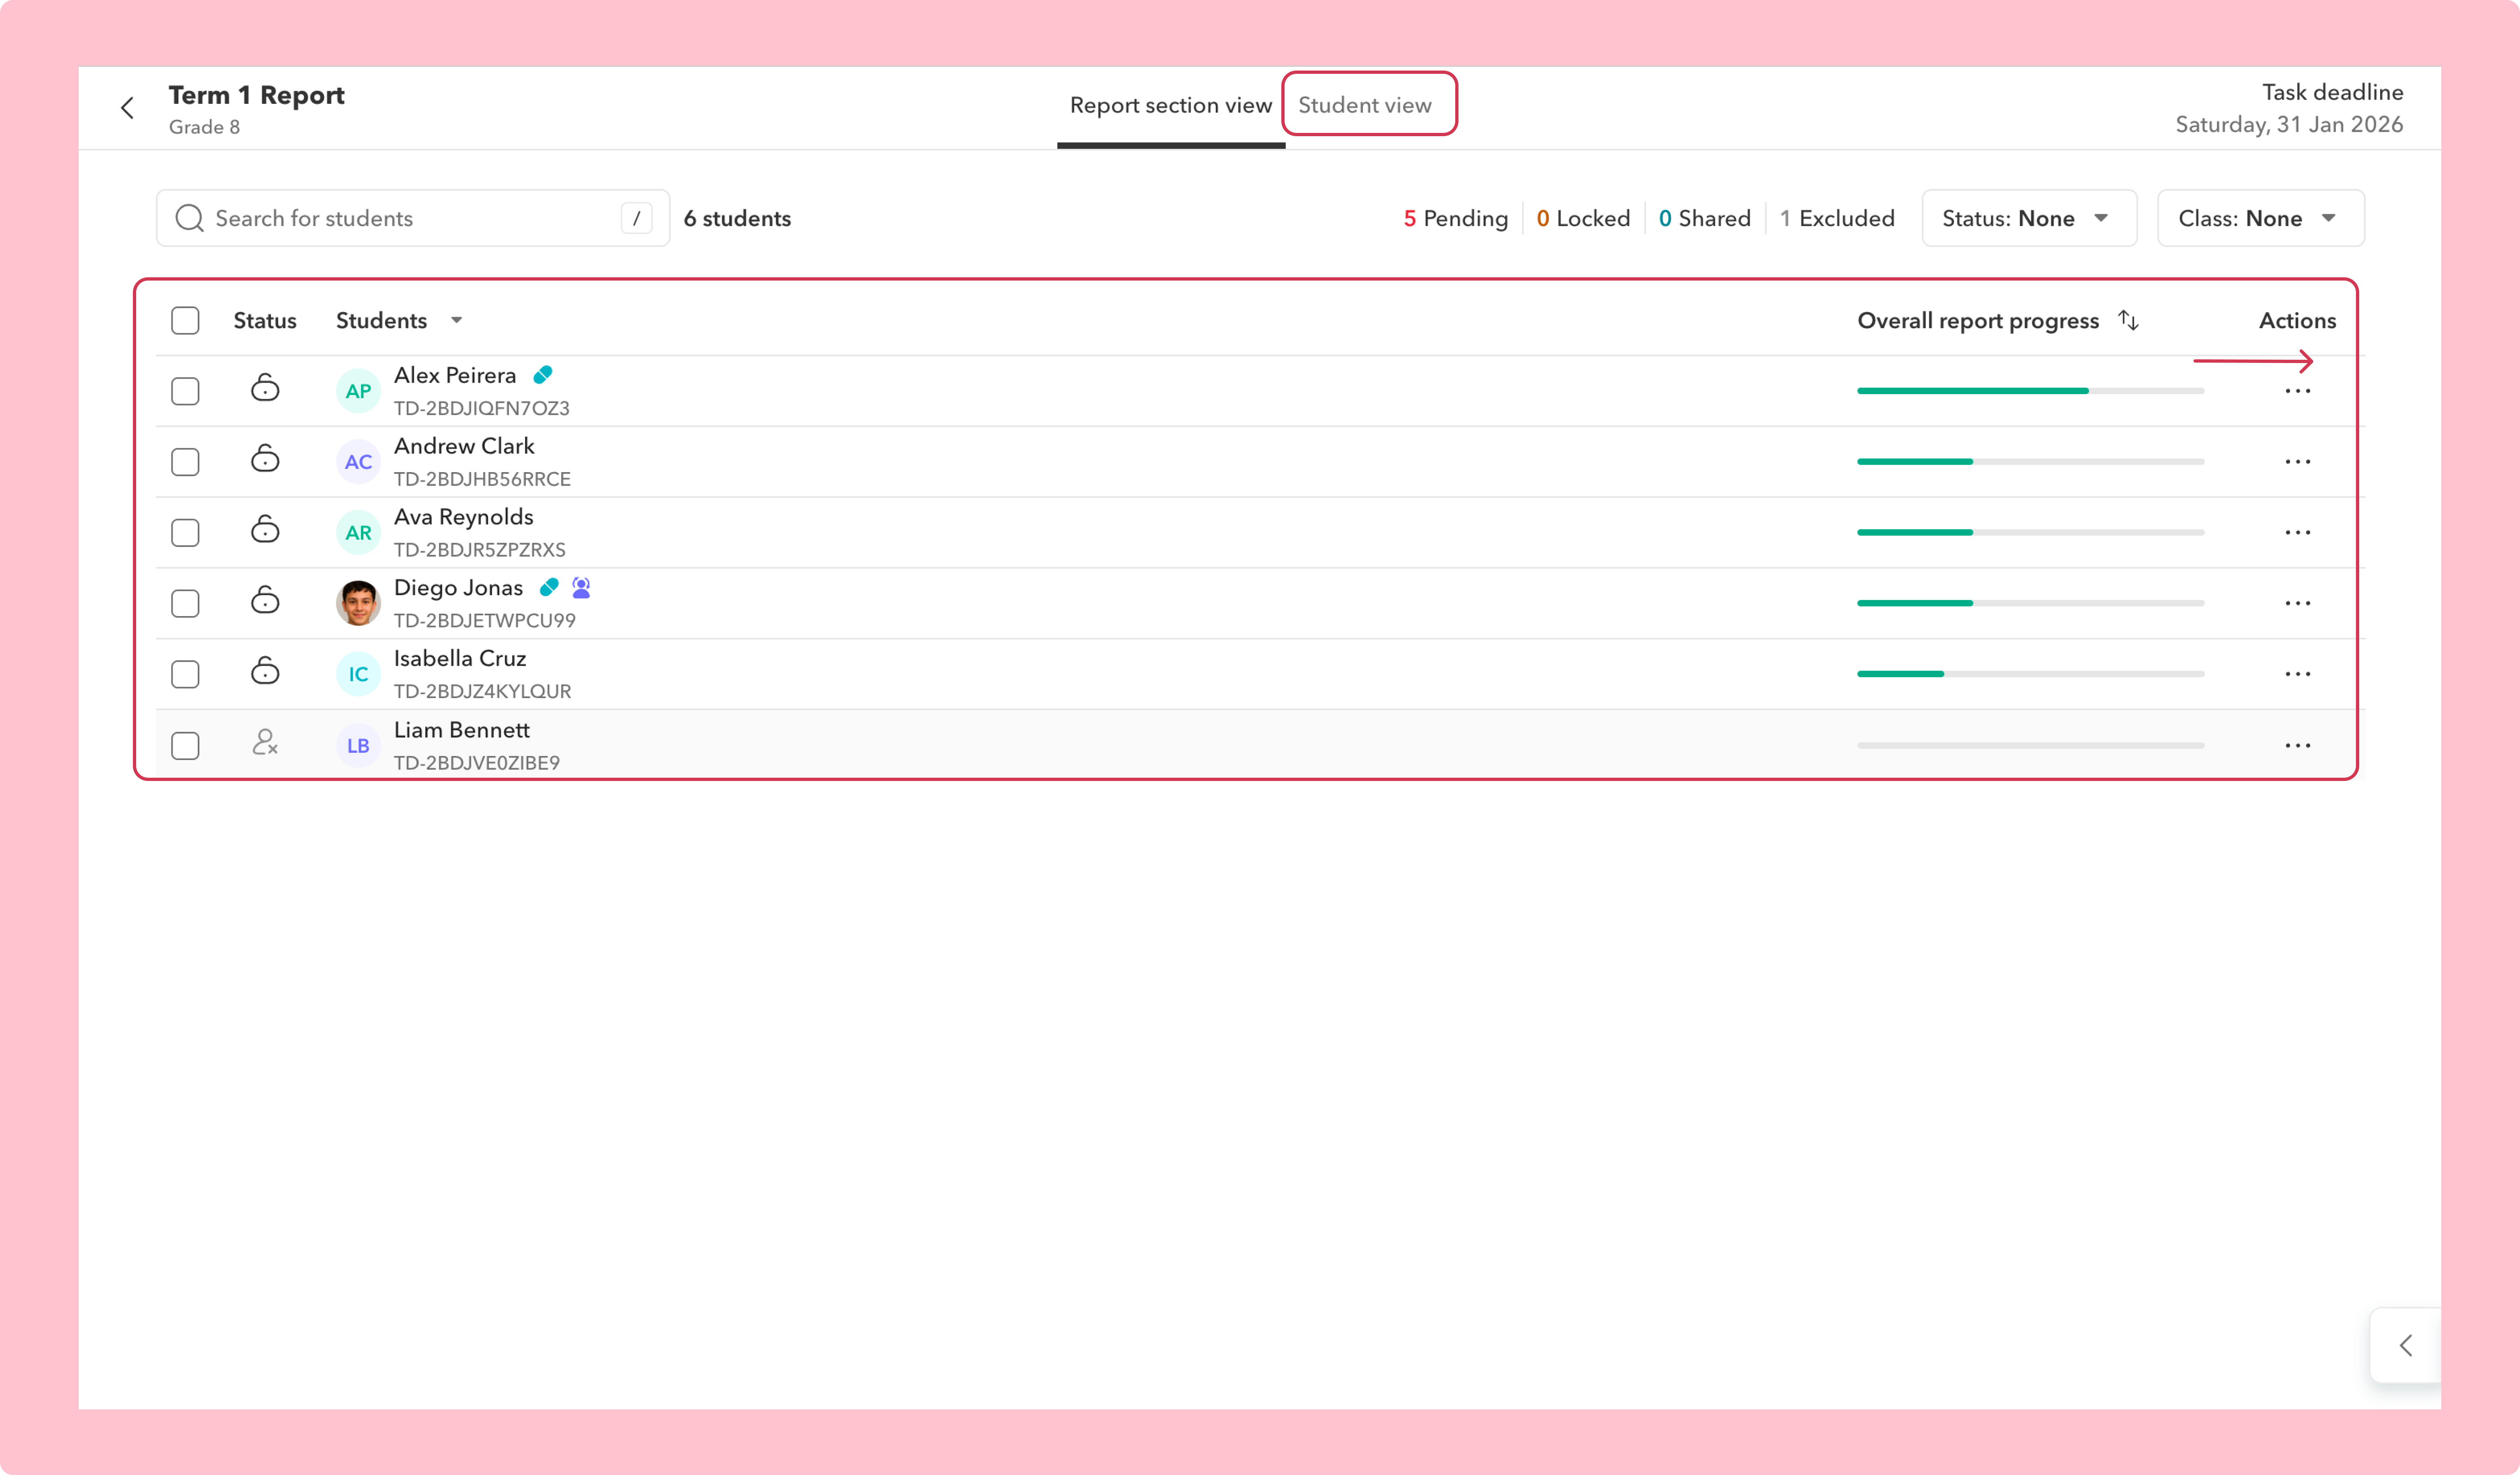
Task: Filter by 0 Shared reports
Action: point(1704,219)
